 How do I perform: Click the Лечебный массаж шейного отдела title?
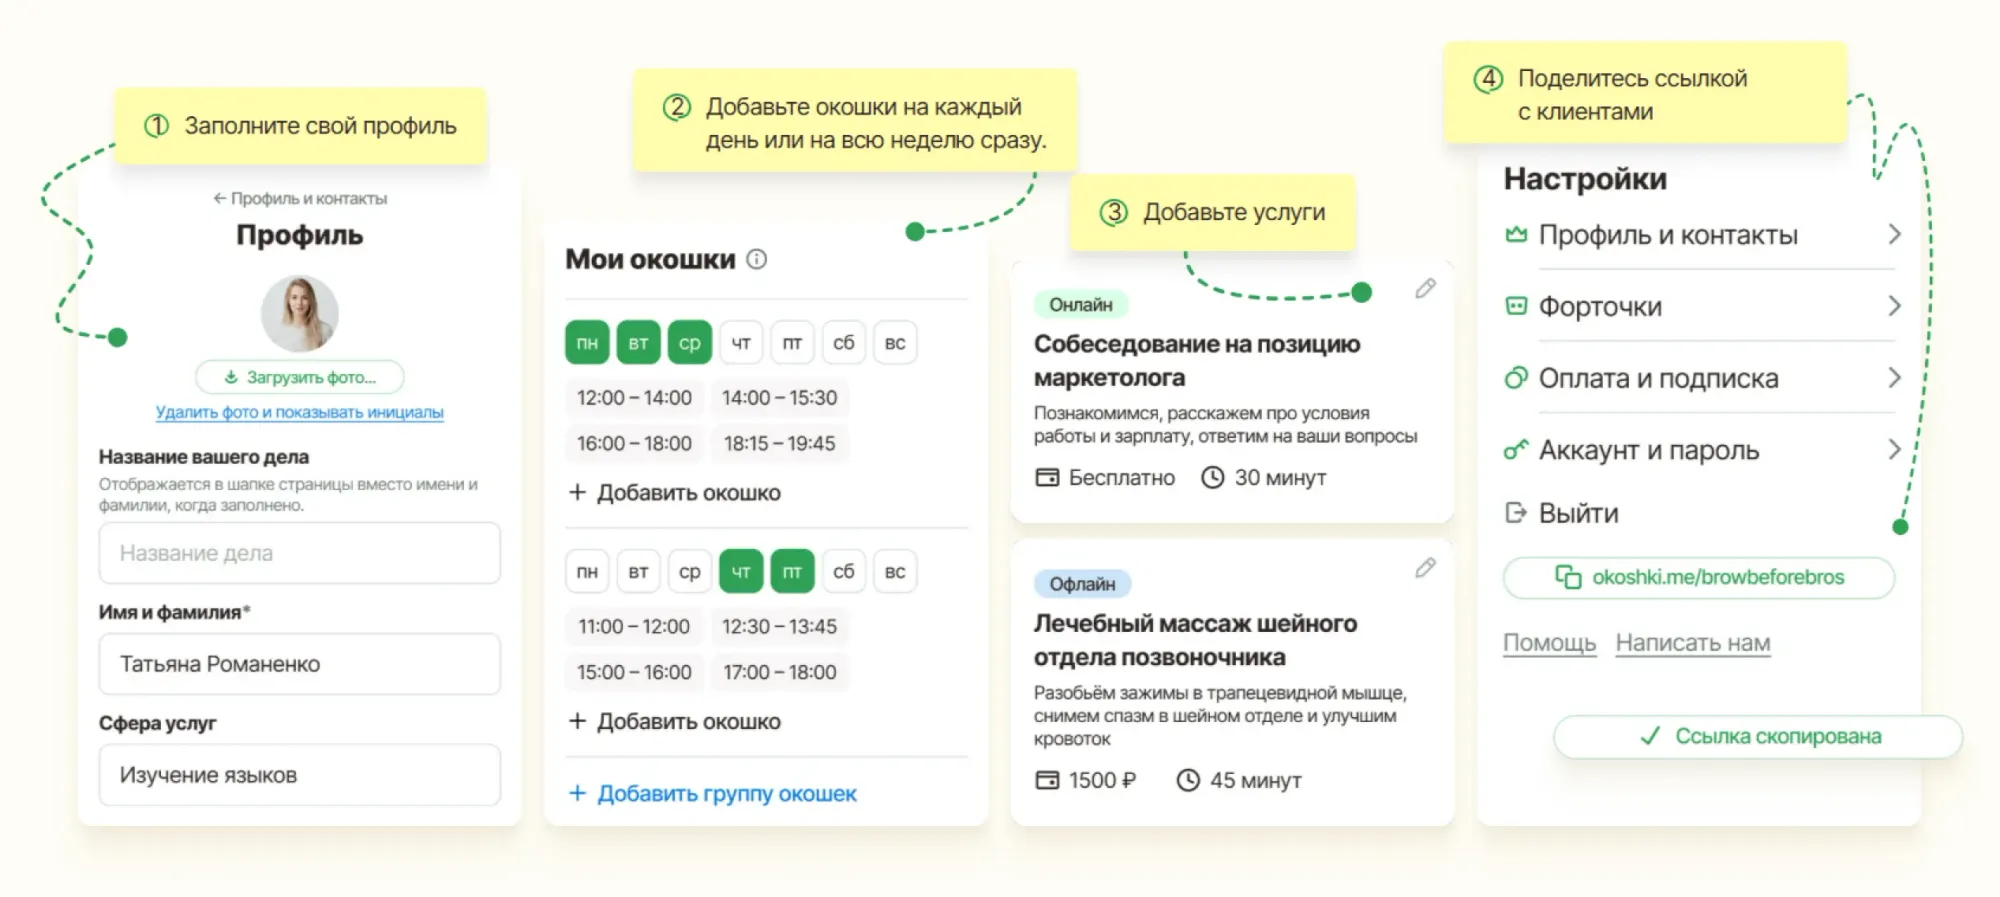(1195, 640)
